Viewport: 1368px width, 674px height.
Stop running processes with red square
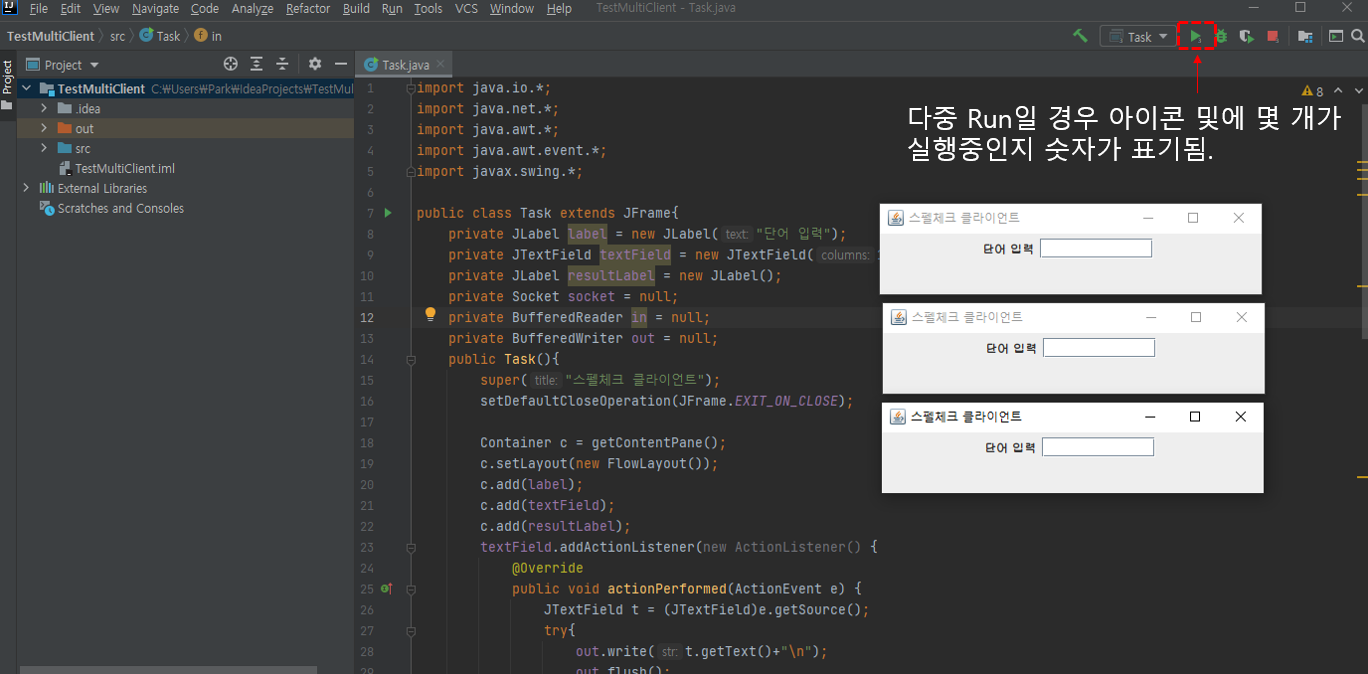click(1273, 36)
